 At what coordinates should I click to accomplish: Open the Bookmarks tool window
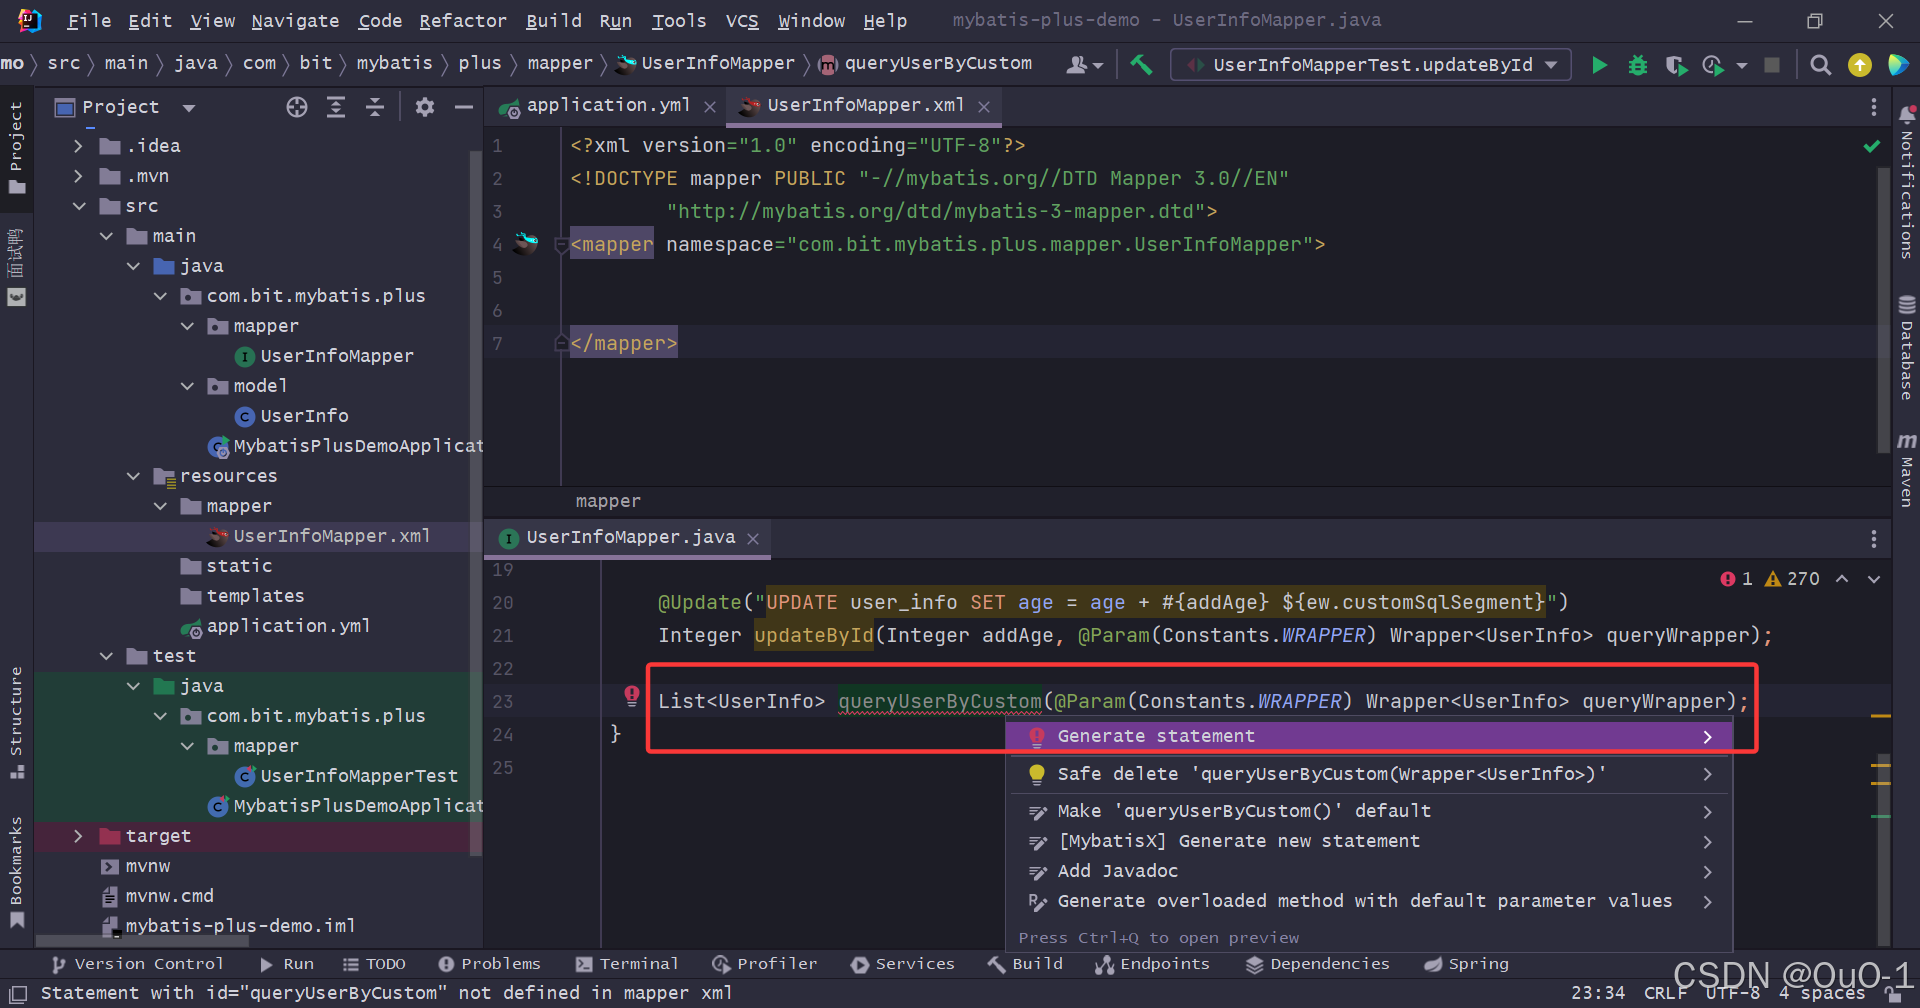tap(16, 872)
